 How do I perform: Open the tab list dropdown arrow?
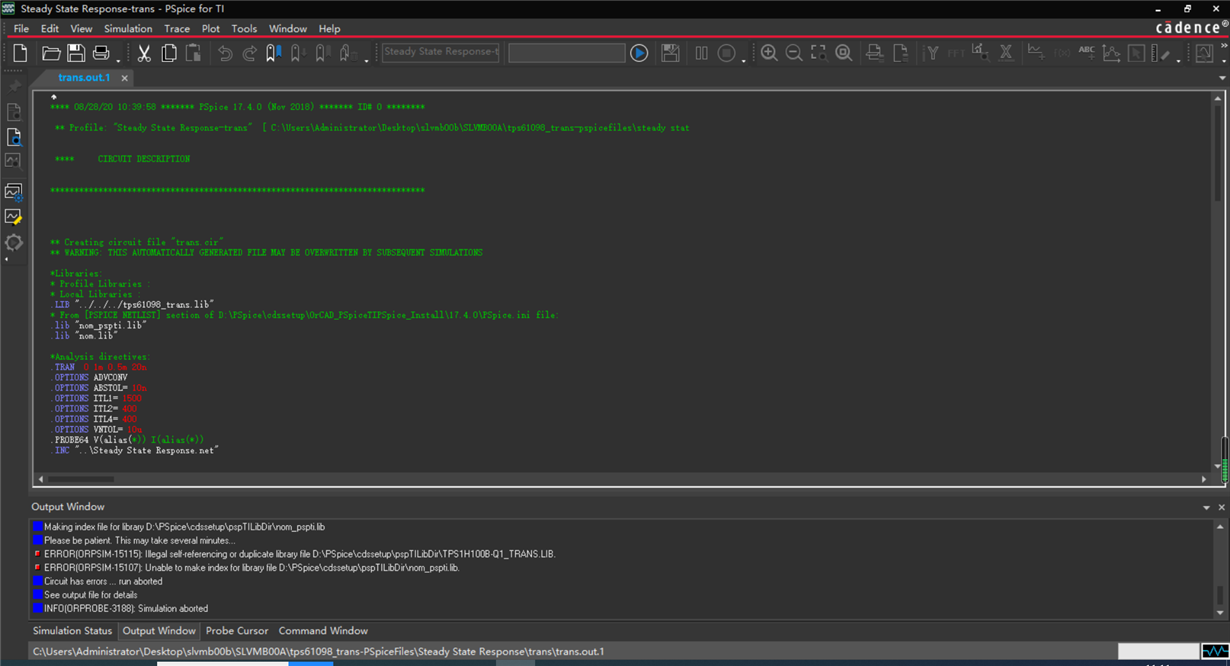pyautogui.click(x=1222, y=78)
